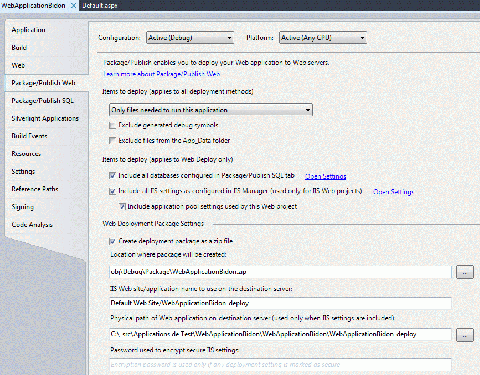Toggle Exclude generated debug symbols
Screen dimensions: 480x375
[113, 125]
